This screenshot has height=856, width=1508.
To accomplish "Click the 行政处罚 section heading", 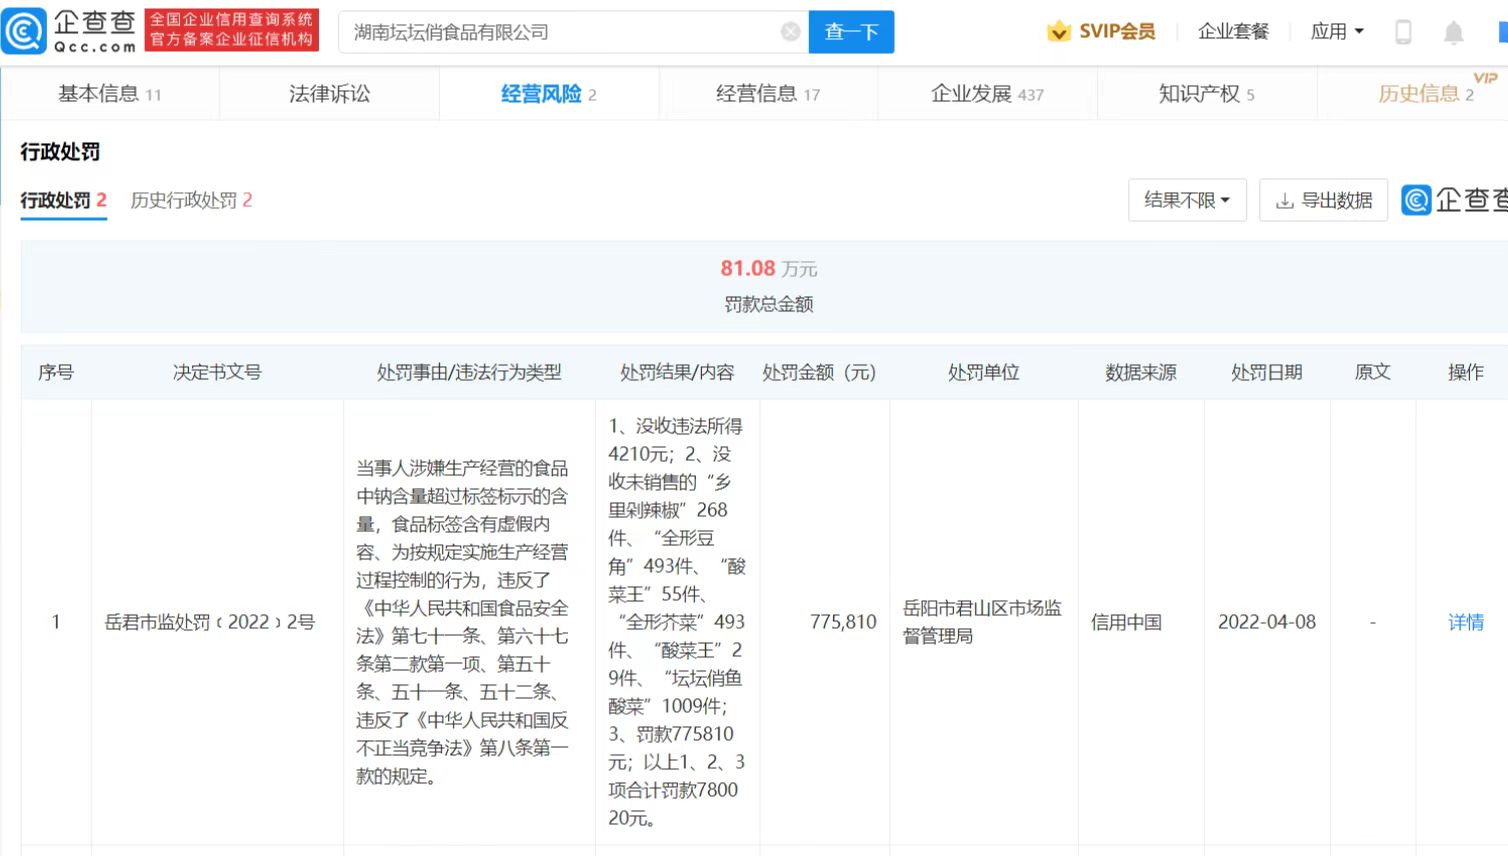I will point(60,152).
